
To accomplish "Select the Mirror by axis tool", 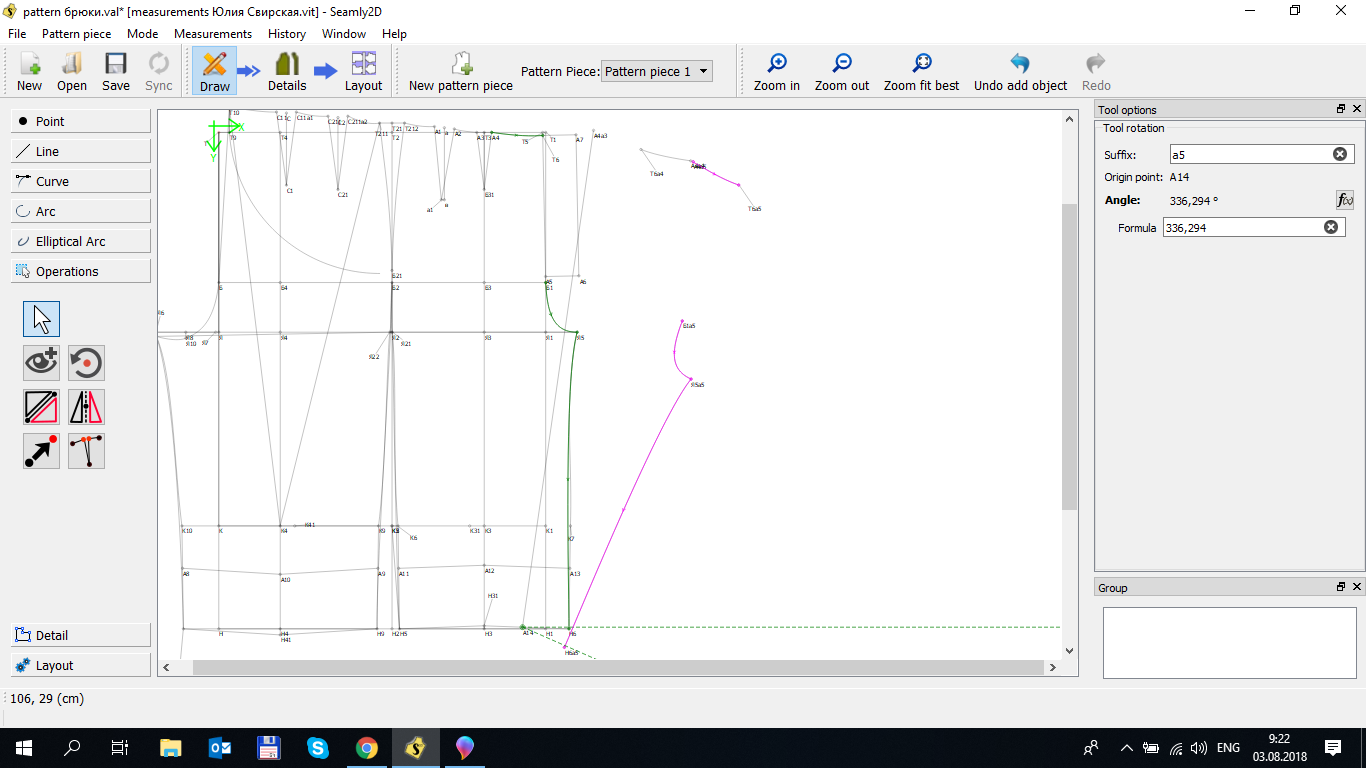I will [86, 407].
